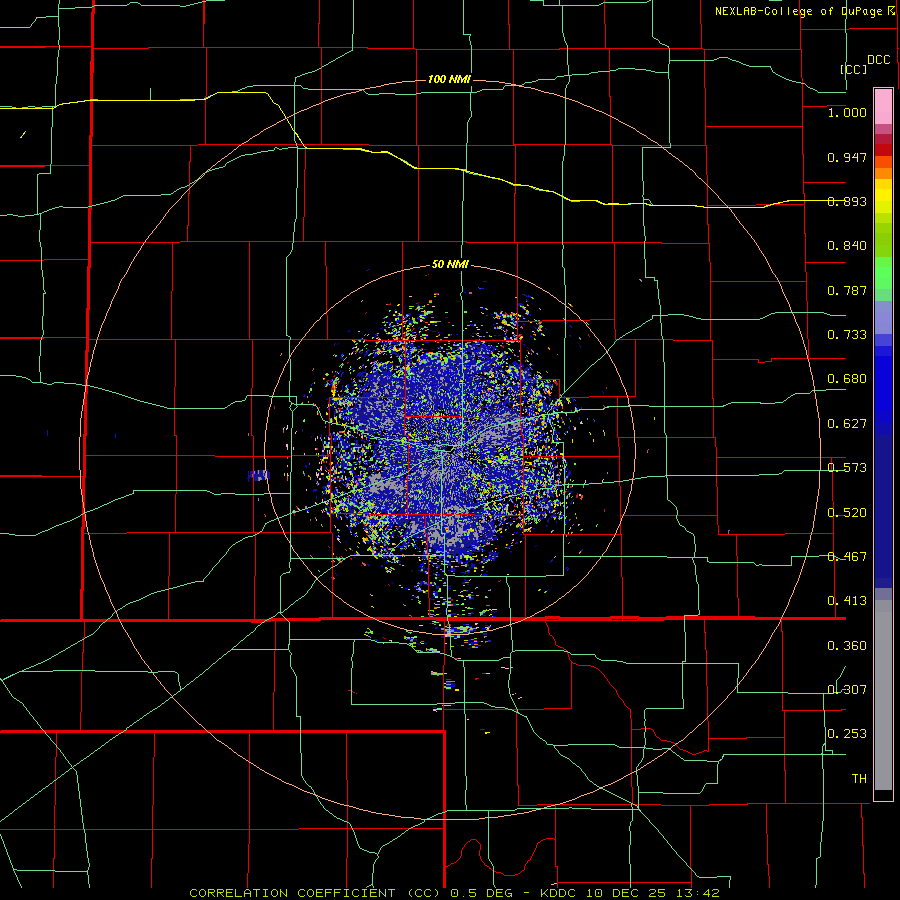Click the 0.680 scale value
The width and height of the screenshot is (900, 900).
coord(847,379)
